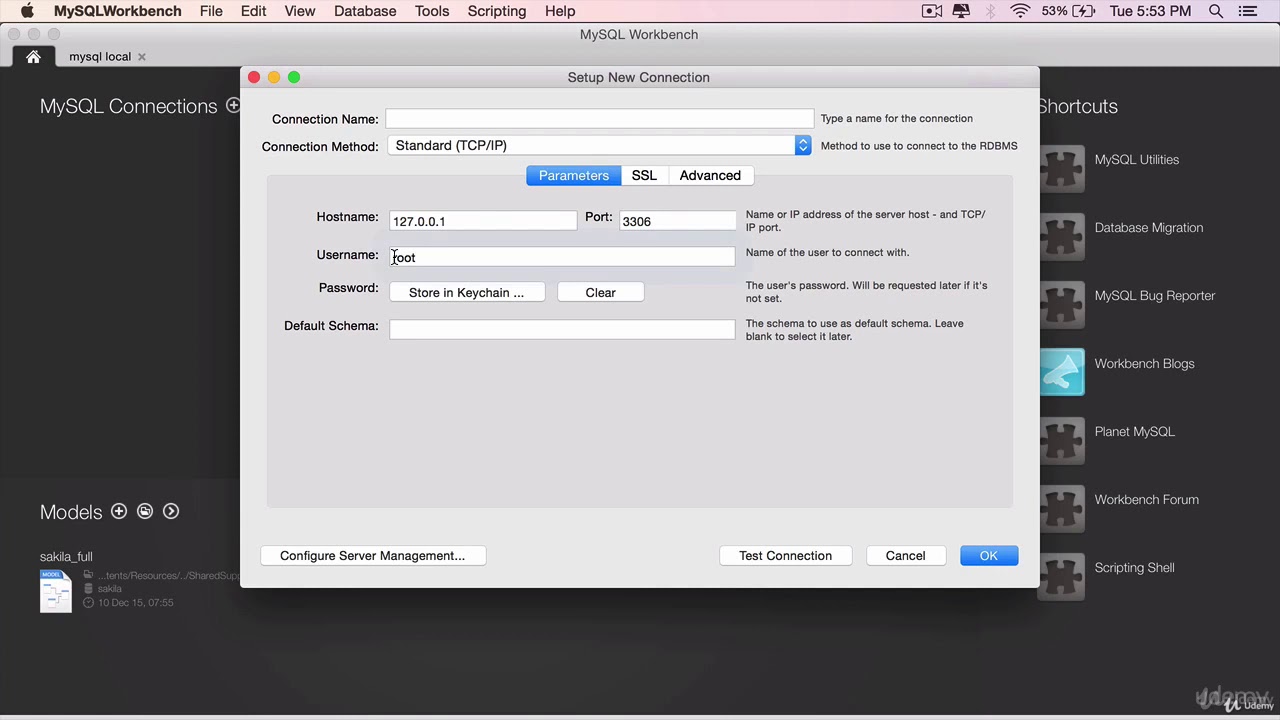Open an existing model with the folder icon beside Models
This screenshot has width=1280, height=720.
[x=145, y=511]
